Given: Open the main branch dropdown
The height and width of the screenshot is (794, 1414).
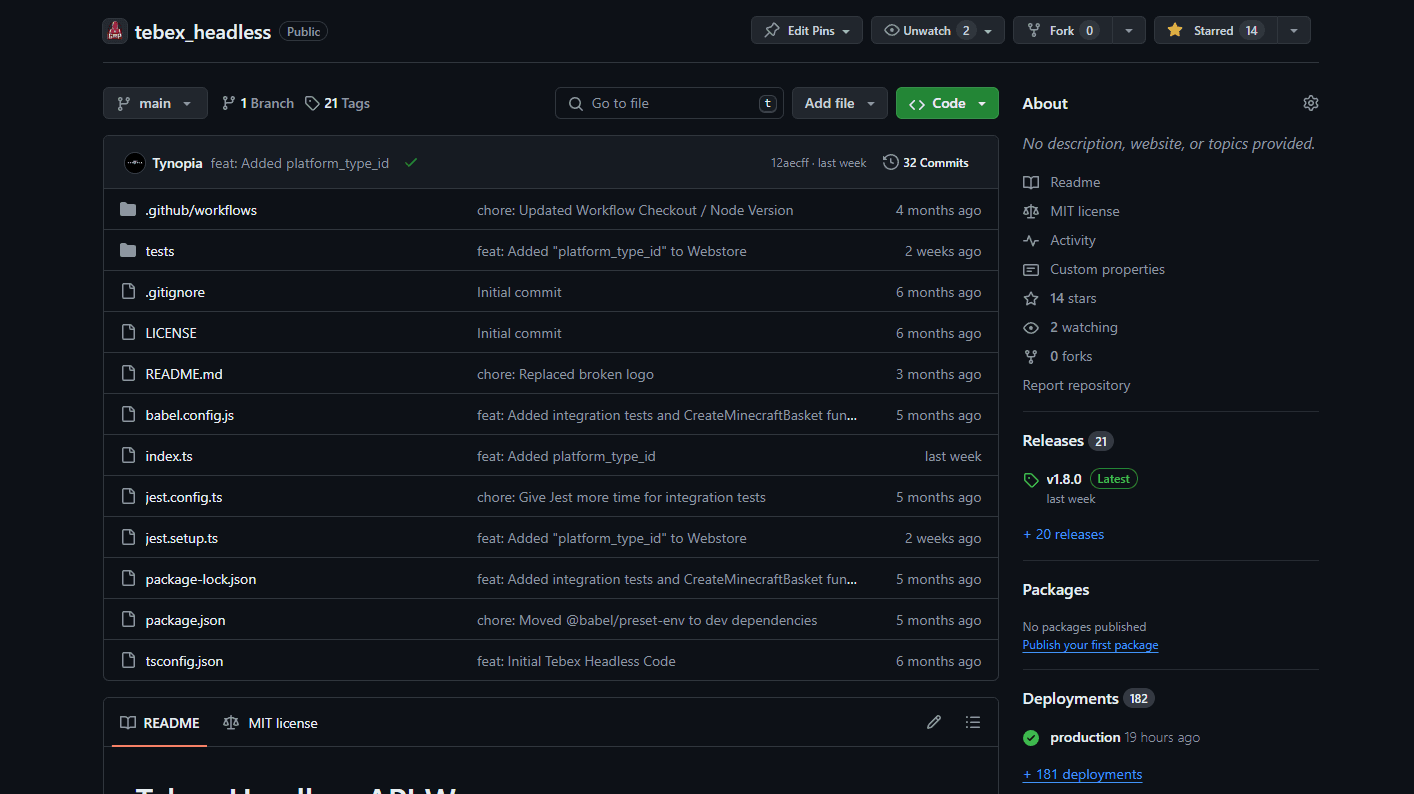Looking at the screenshot, I should coord(155,103).
